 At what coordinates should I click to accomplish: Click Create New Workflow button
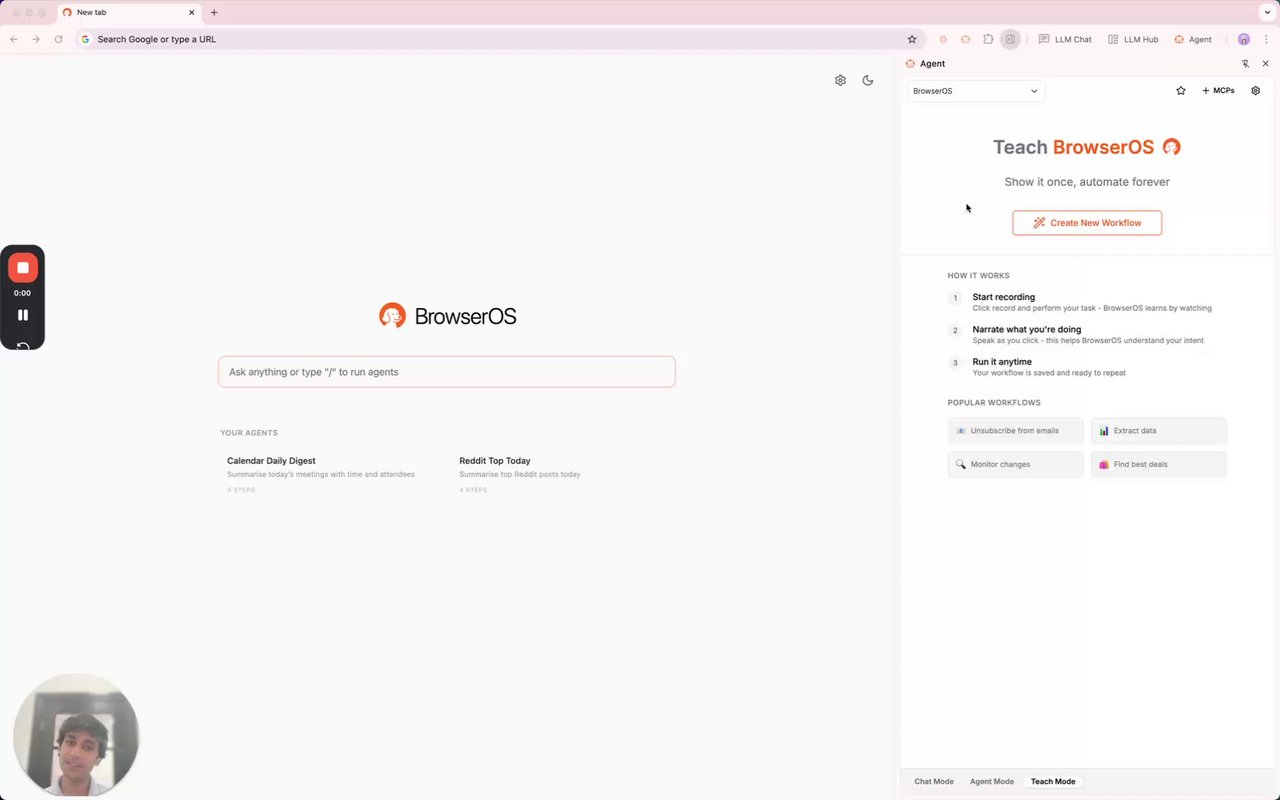(1087, 223)
